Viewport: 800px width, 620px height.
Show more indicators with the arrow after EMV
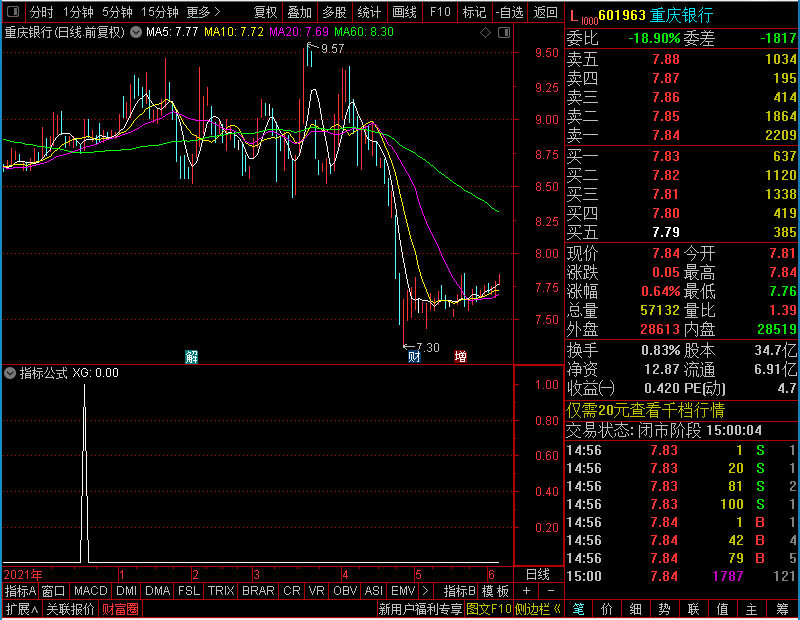[425, 591]
